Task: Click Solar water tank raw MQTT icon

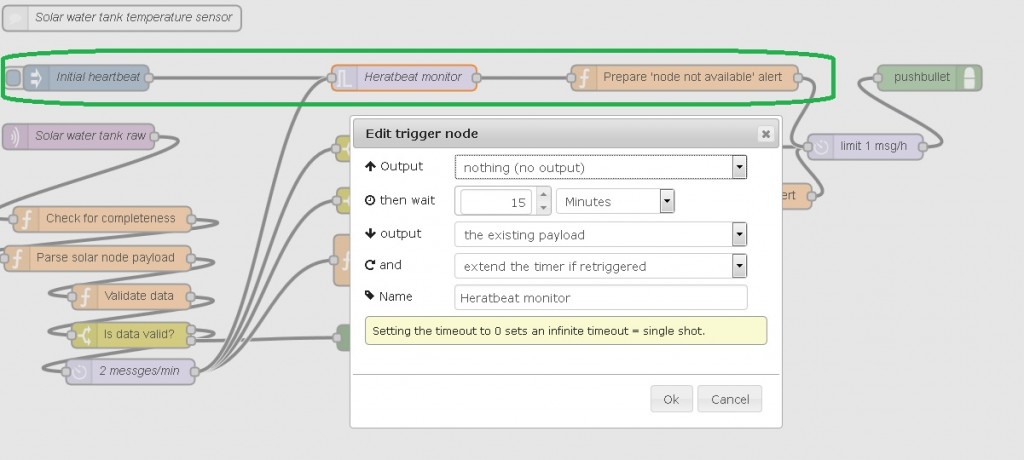Action: pyautogui.click(x=15, y=137)
